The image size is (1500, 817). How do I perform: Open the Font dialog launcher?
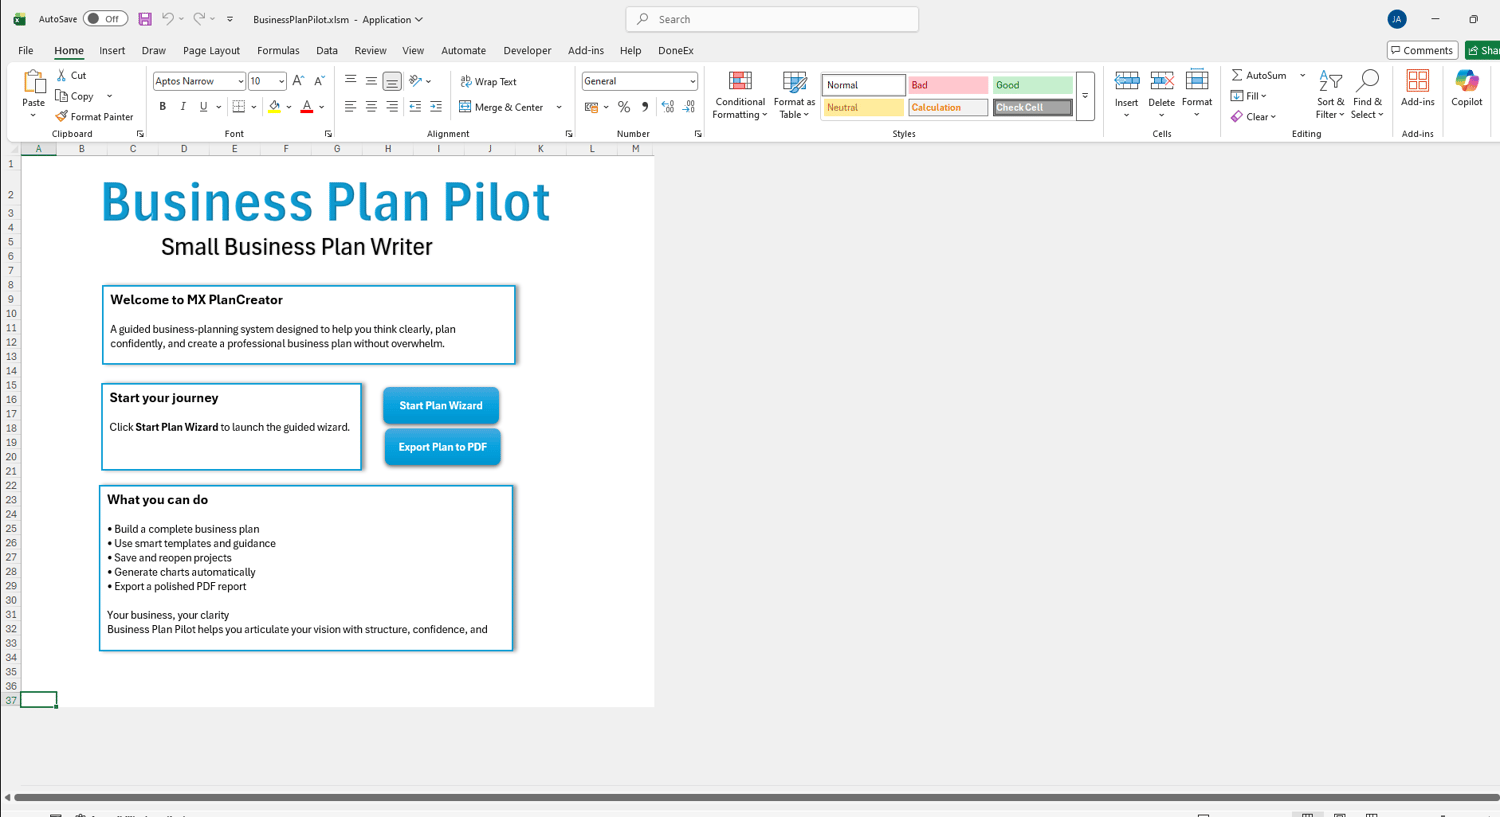click(x=328, y=134)
